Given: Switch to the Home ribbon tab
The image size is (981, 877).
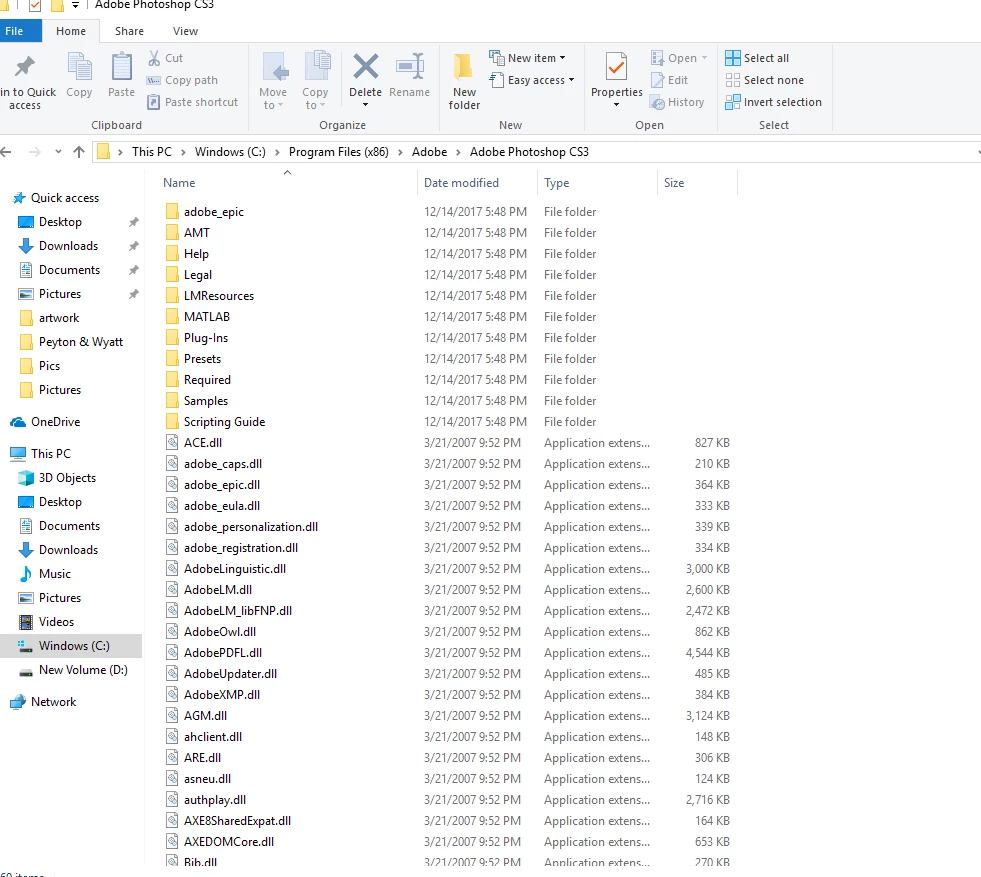Looking at the screenshot, I should [x=71, y=31].
